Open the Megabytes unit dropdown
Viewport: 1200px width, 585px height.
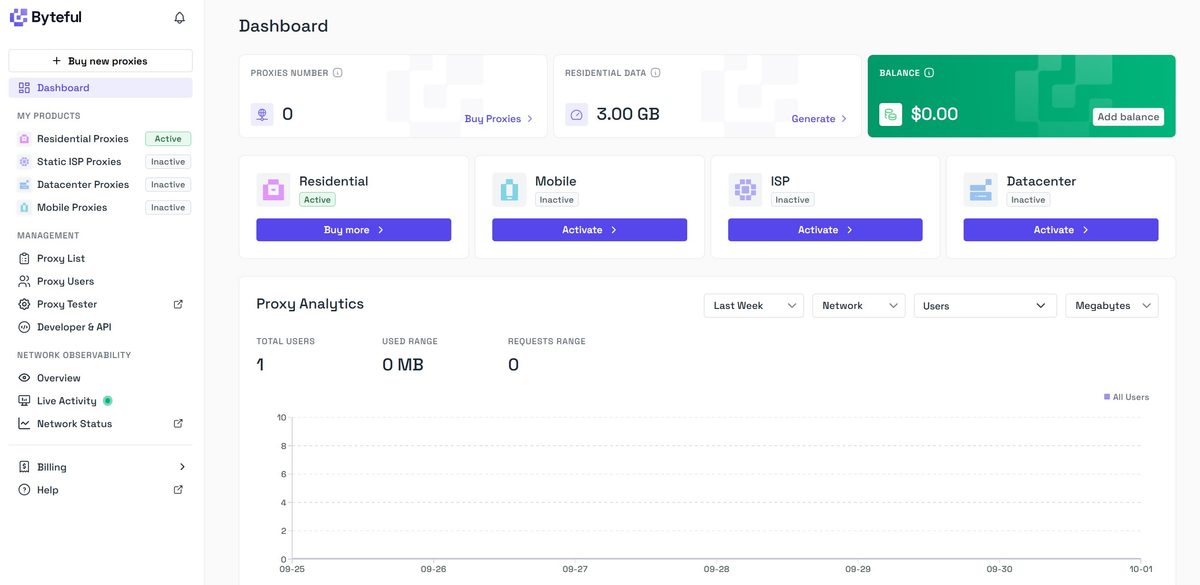click(1112, 306)
